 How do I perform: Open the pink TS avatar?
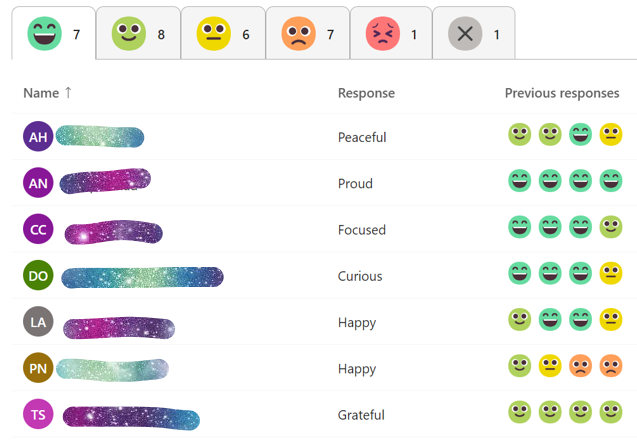[x=38, y=414]
